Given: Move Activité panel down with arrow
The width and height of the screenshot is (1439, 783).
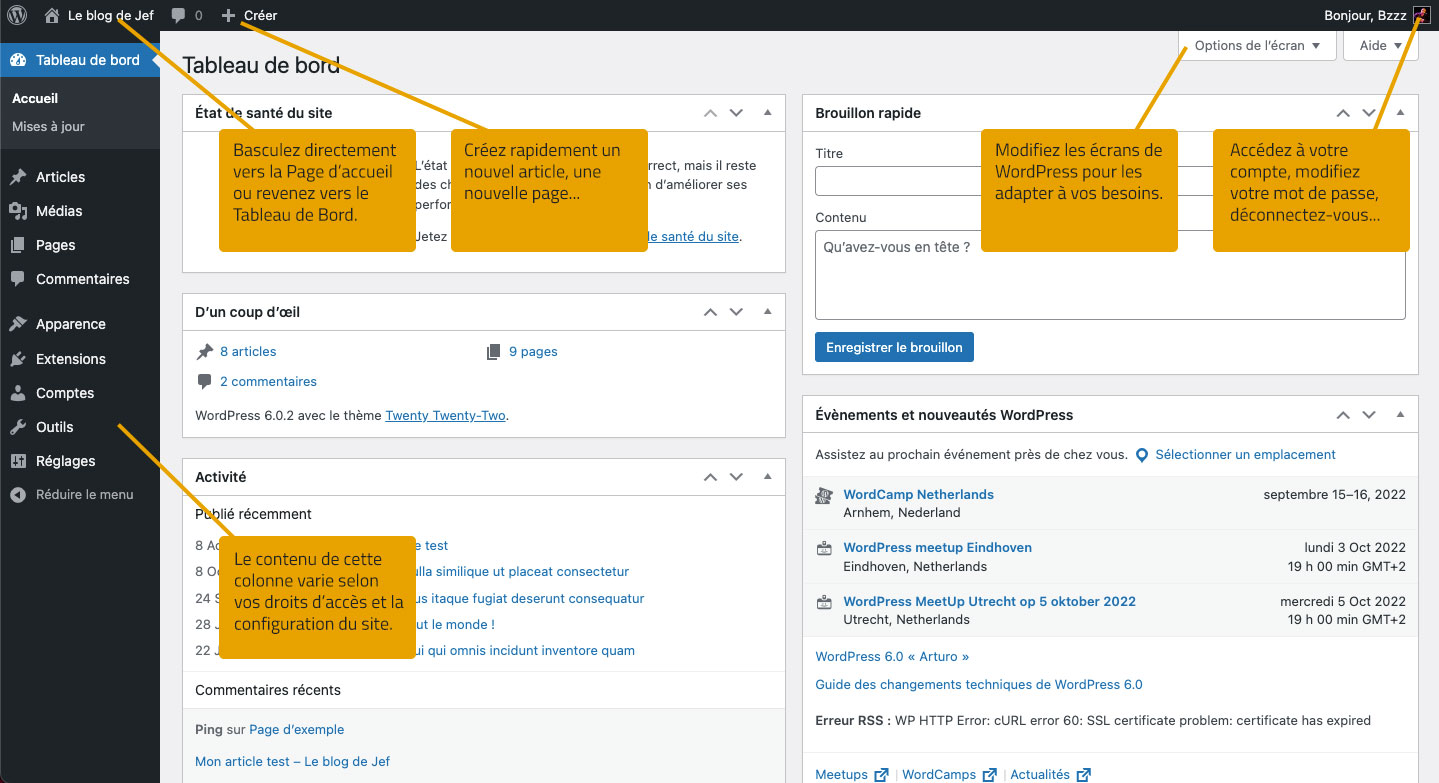Looking at the screenshot, I should point(736,477).
